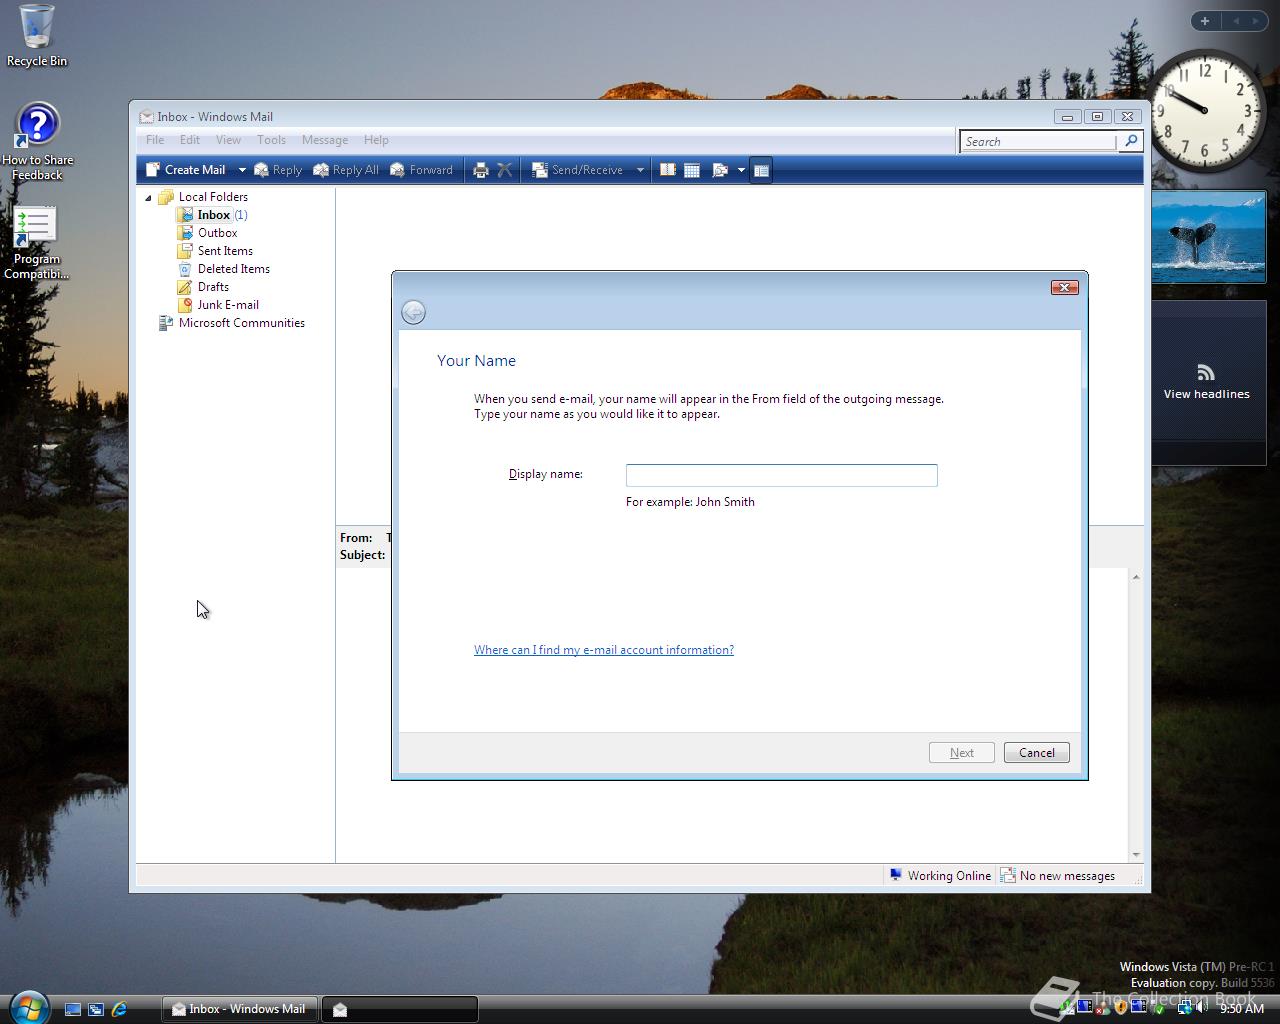Click the No new messages status

click(x=1057, y=876)
